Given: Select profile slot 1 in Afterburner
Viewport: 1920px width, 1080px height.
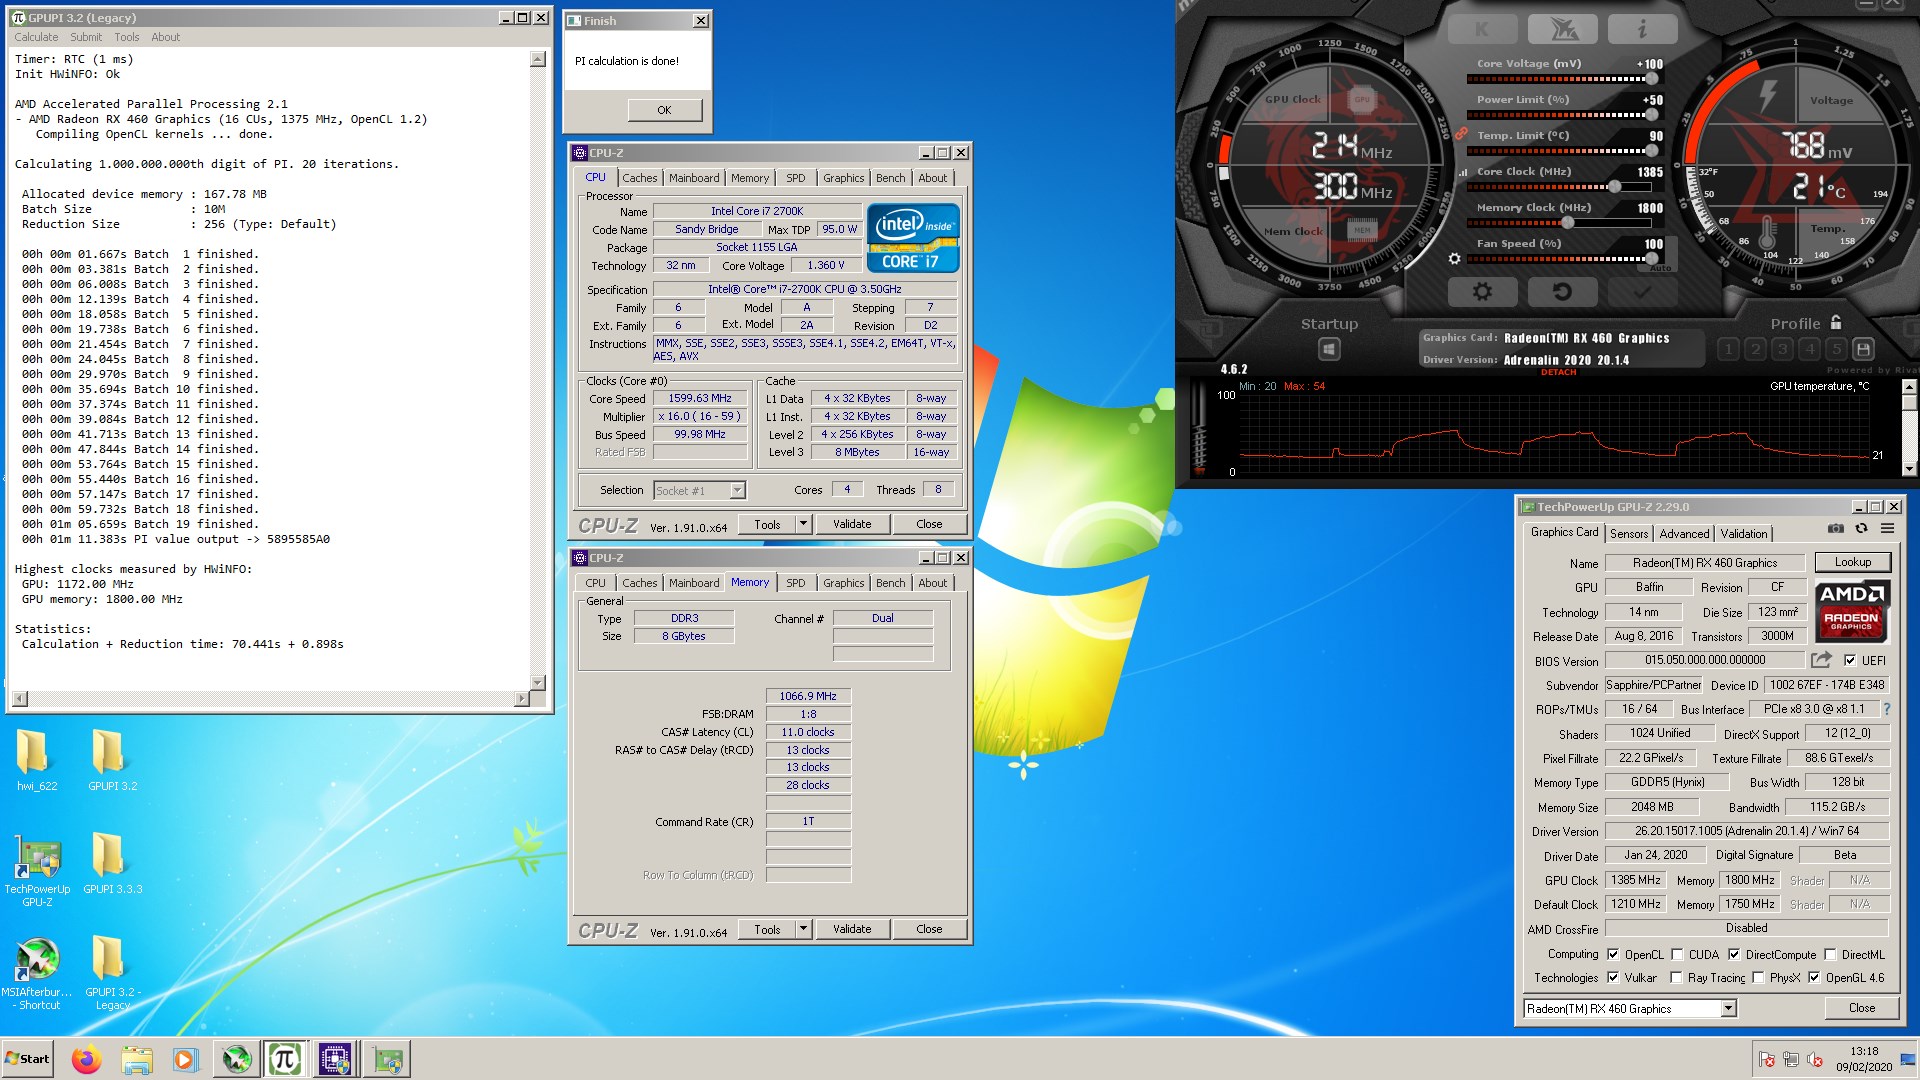Looking at the screenshot, I should coord(1728,349).
